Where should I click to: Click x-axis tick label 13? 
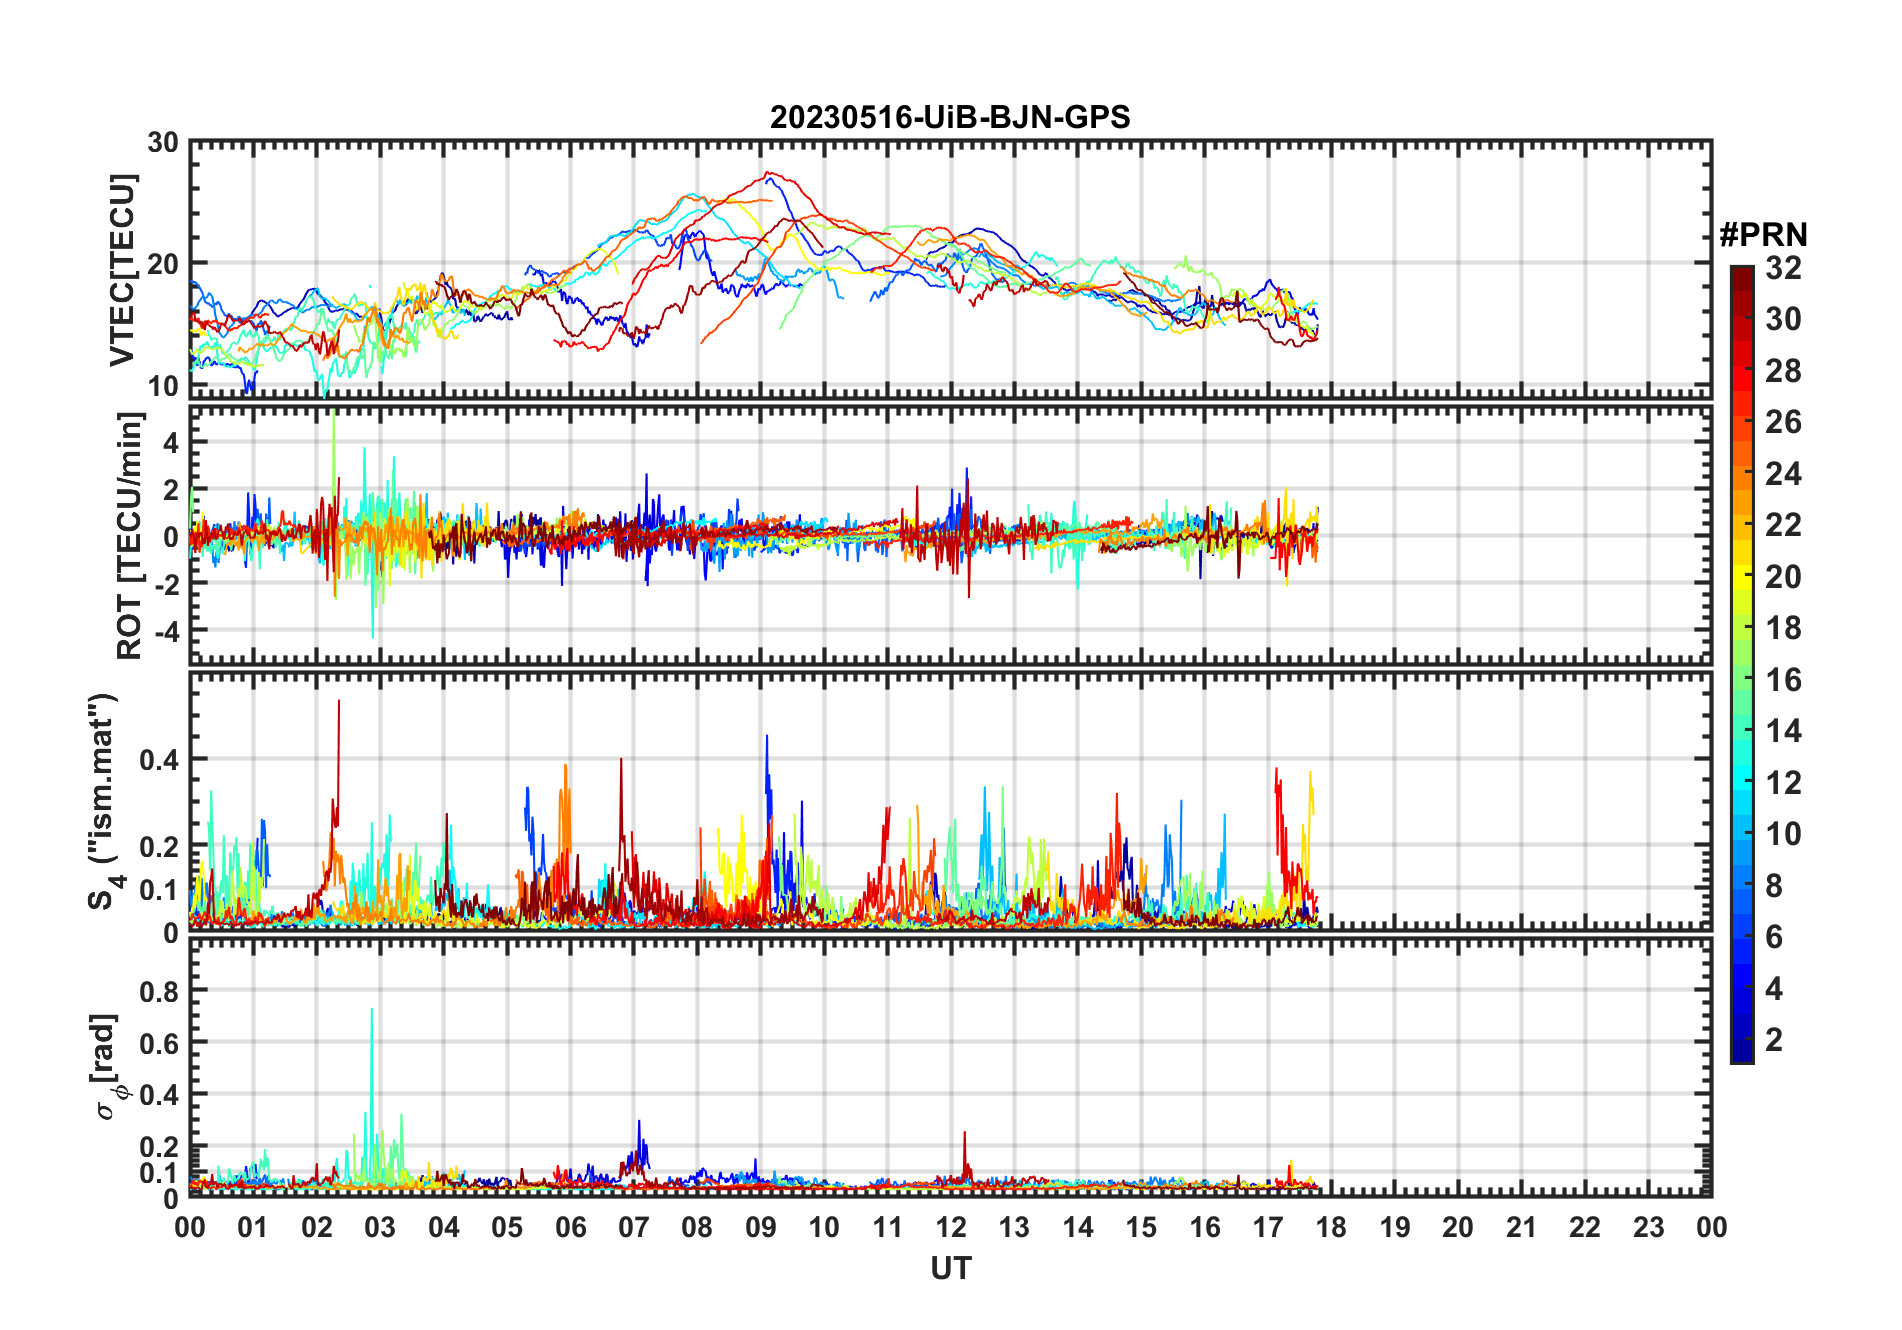[1014, 1227]
